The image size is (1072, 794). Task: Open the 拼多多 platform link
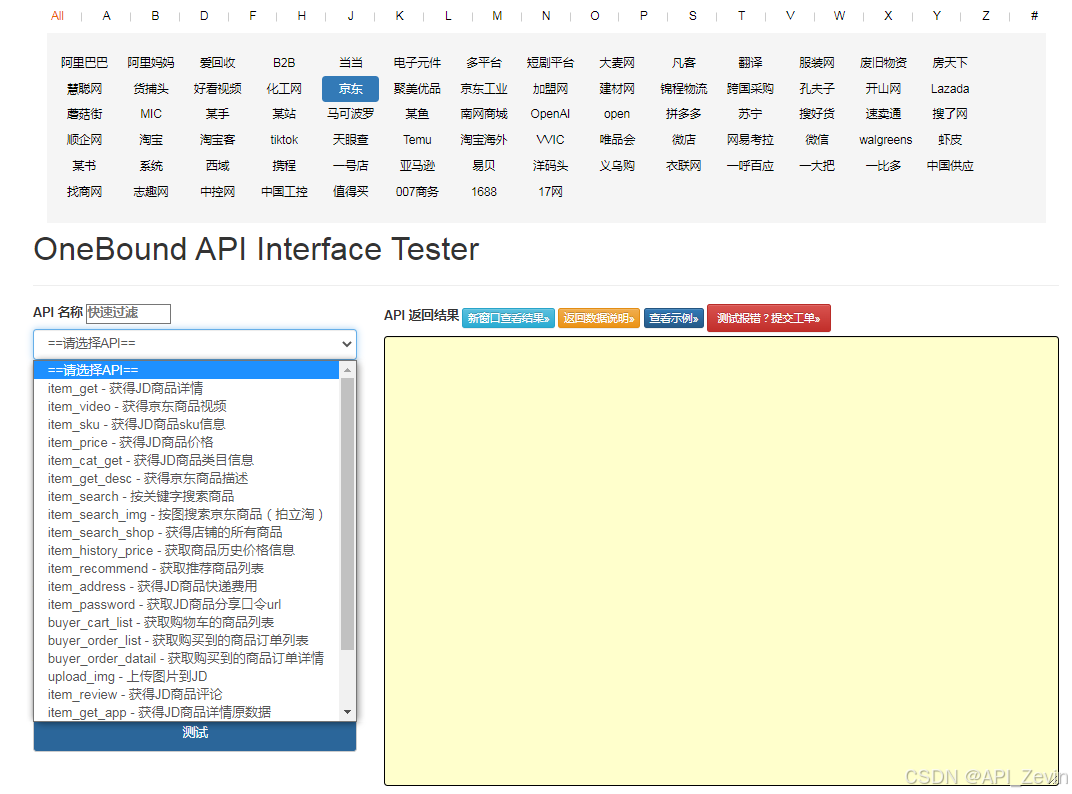(683, 114)
